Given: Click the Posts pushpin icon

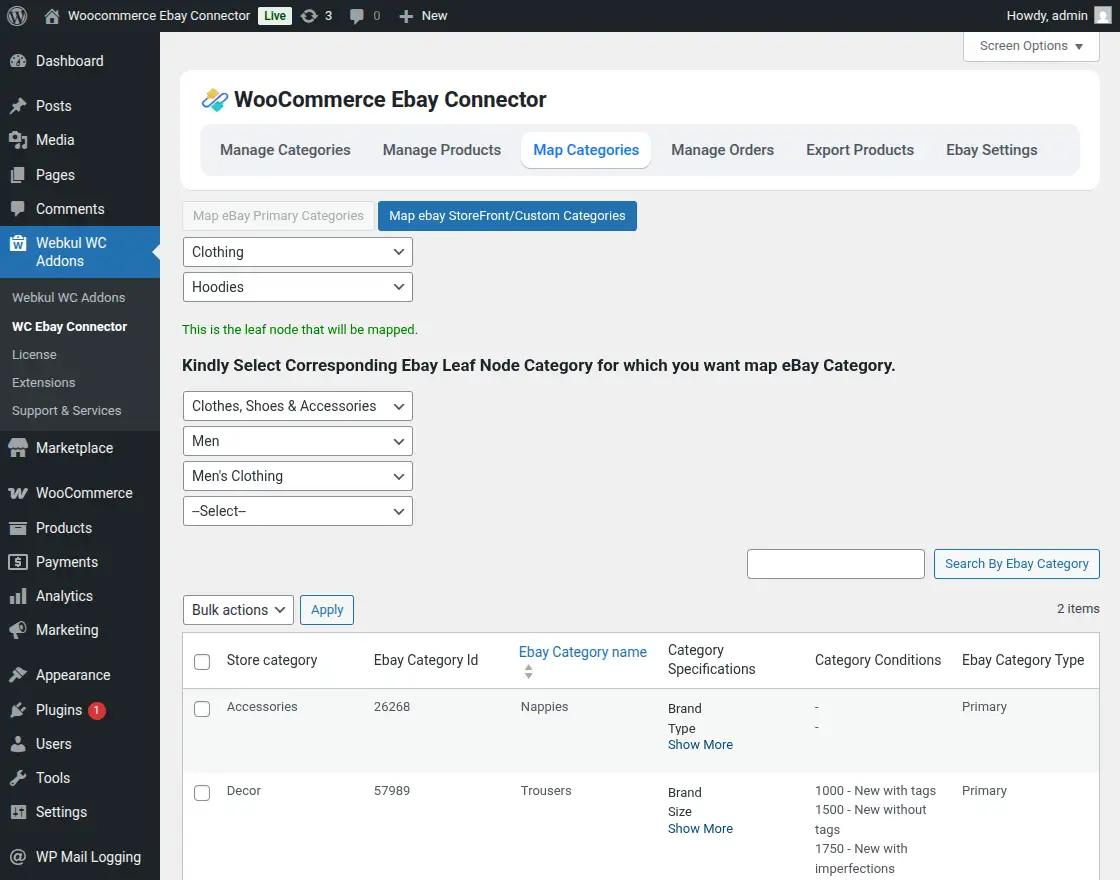Looking at the screenshot, I should (x=18, y=106).
